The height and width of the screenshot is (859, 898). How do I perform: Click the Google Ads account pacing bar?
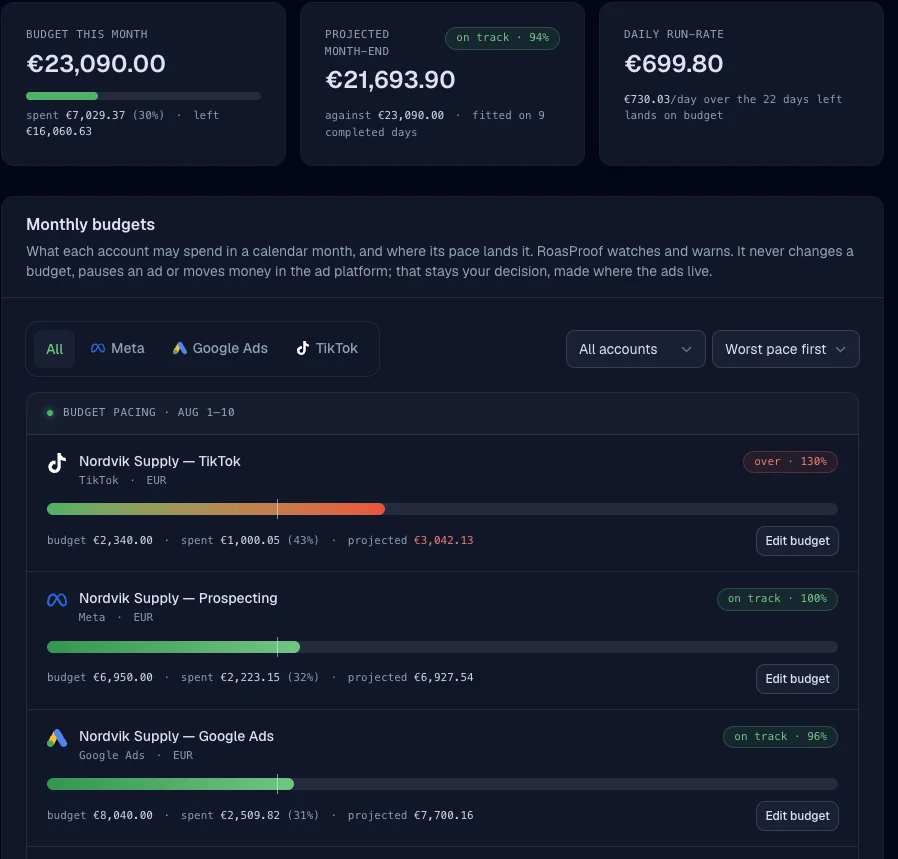pyautogui.click(x=442, y=784)
